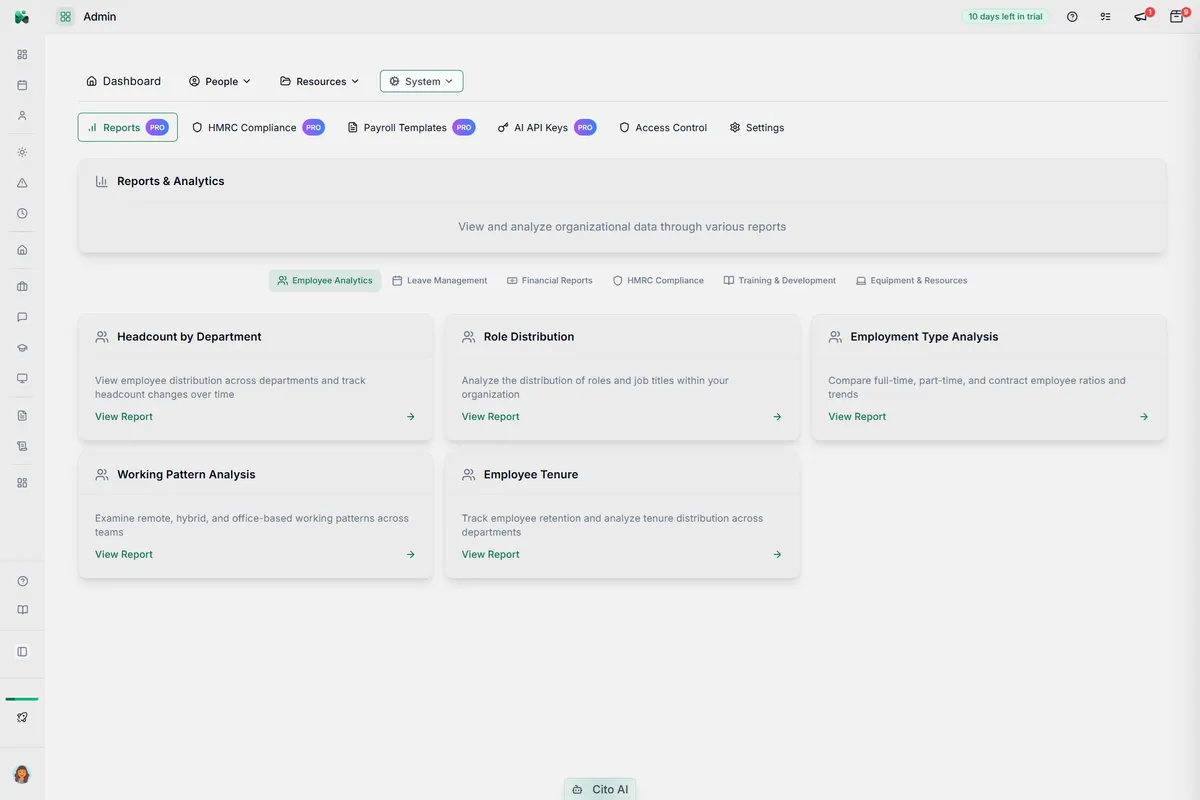Expand the Resources dropdown menu

pos(320,81)
